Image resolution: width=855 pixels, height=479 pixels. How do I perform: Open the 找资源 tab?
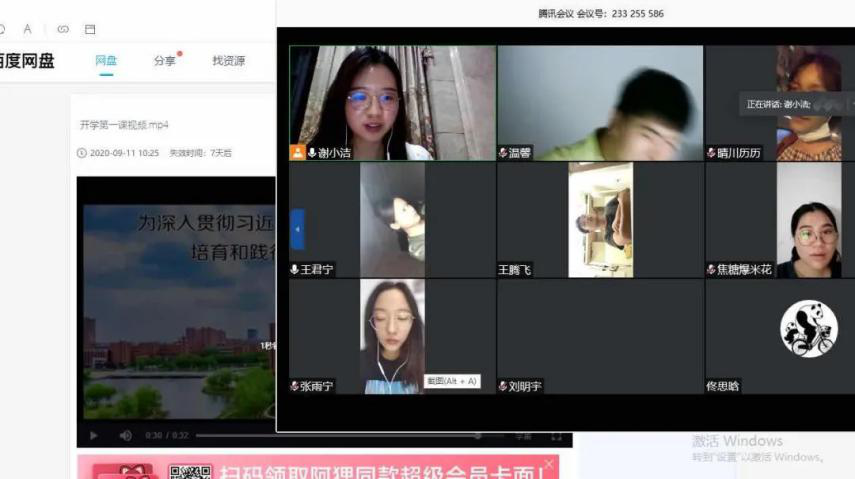[x=228, y=61]
